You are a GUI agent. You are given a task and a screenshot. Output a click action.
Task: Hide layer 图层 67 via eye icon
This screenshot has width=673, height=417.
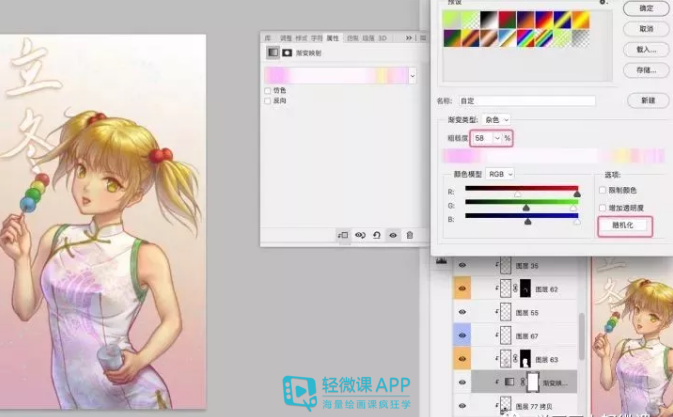462,335
